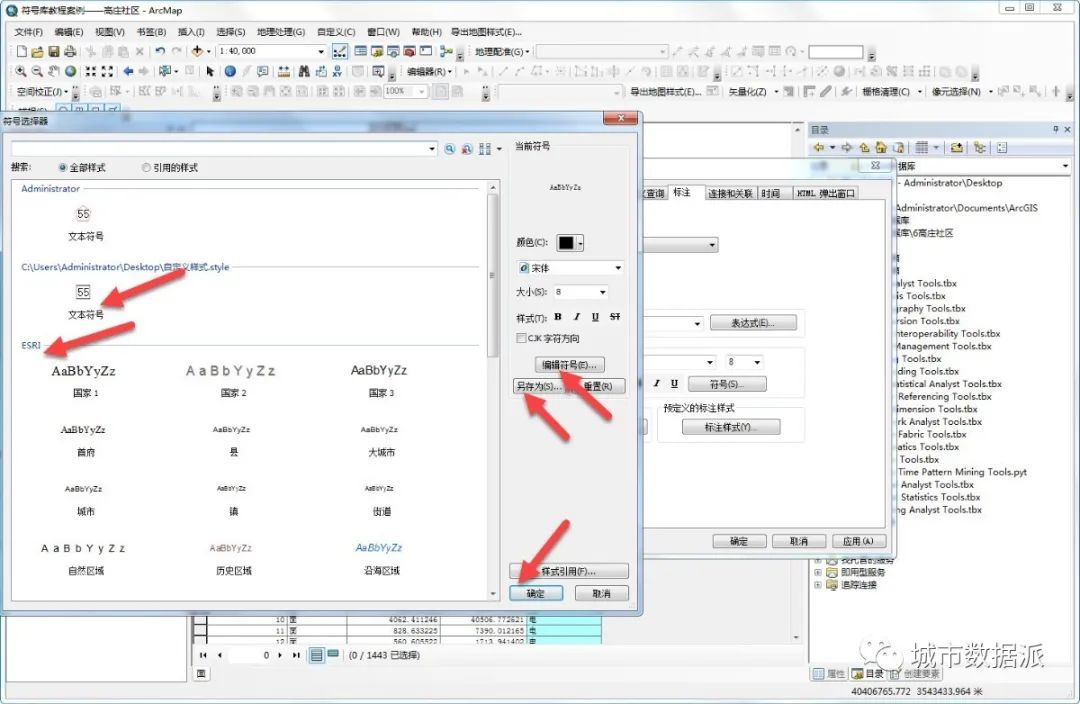Viewport: 1080px width, 704px height.
Task: Select the 引用的样式 radio button
Action: click(x=146, y=167)
